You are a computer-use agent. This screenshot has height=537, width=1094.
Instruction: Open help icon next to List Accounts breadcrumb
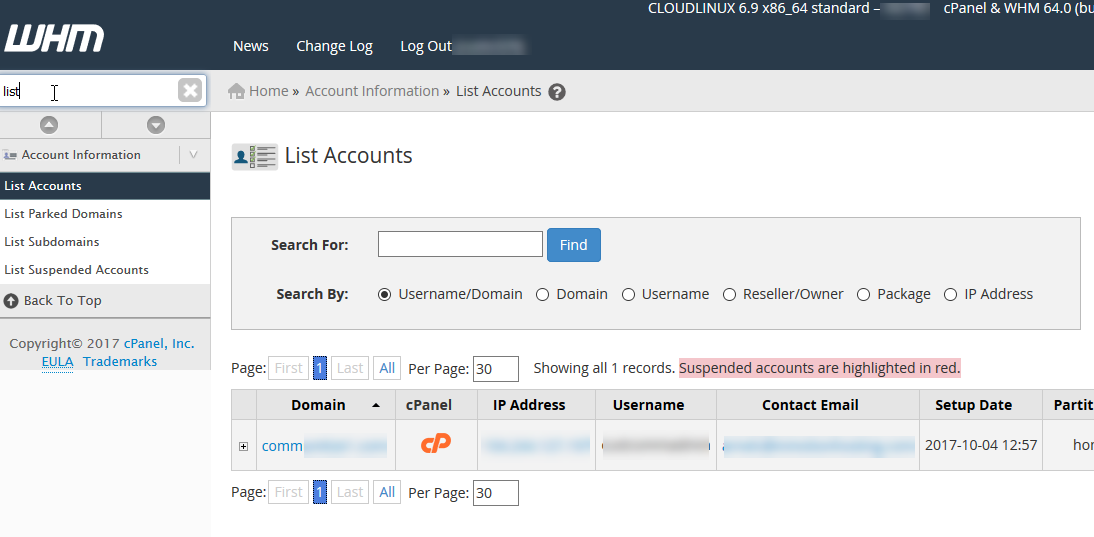click(557, 92)
